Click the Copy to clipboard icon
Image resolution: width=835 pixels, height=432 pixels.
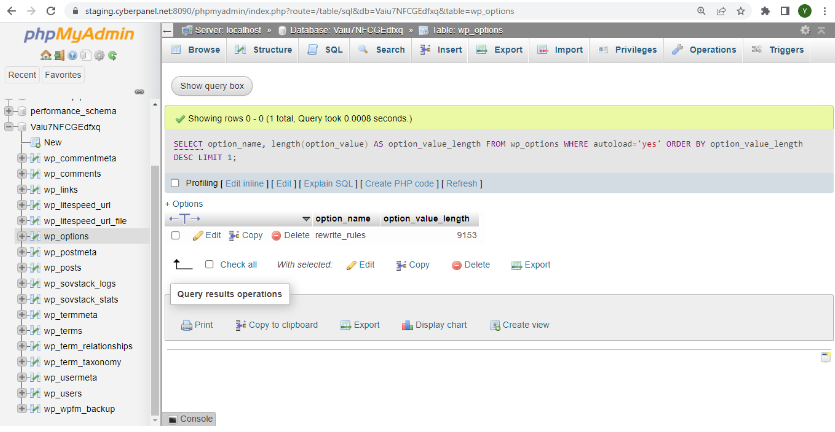[241, 325]
